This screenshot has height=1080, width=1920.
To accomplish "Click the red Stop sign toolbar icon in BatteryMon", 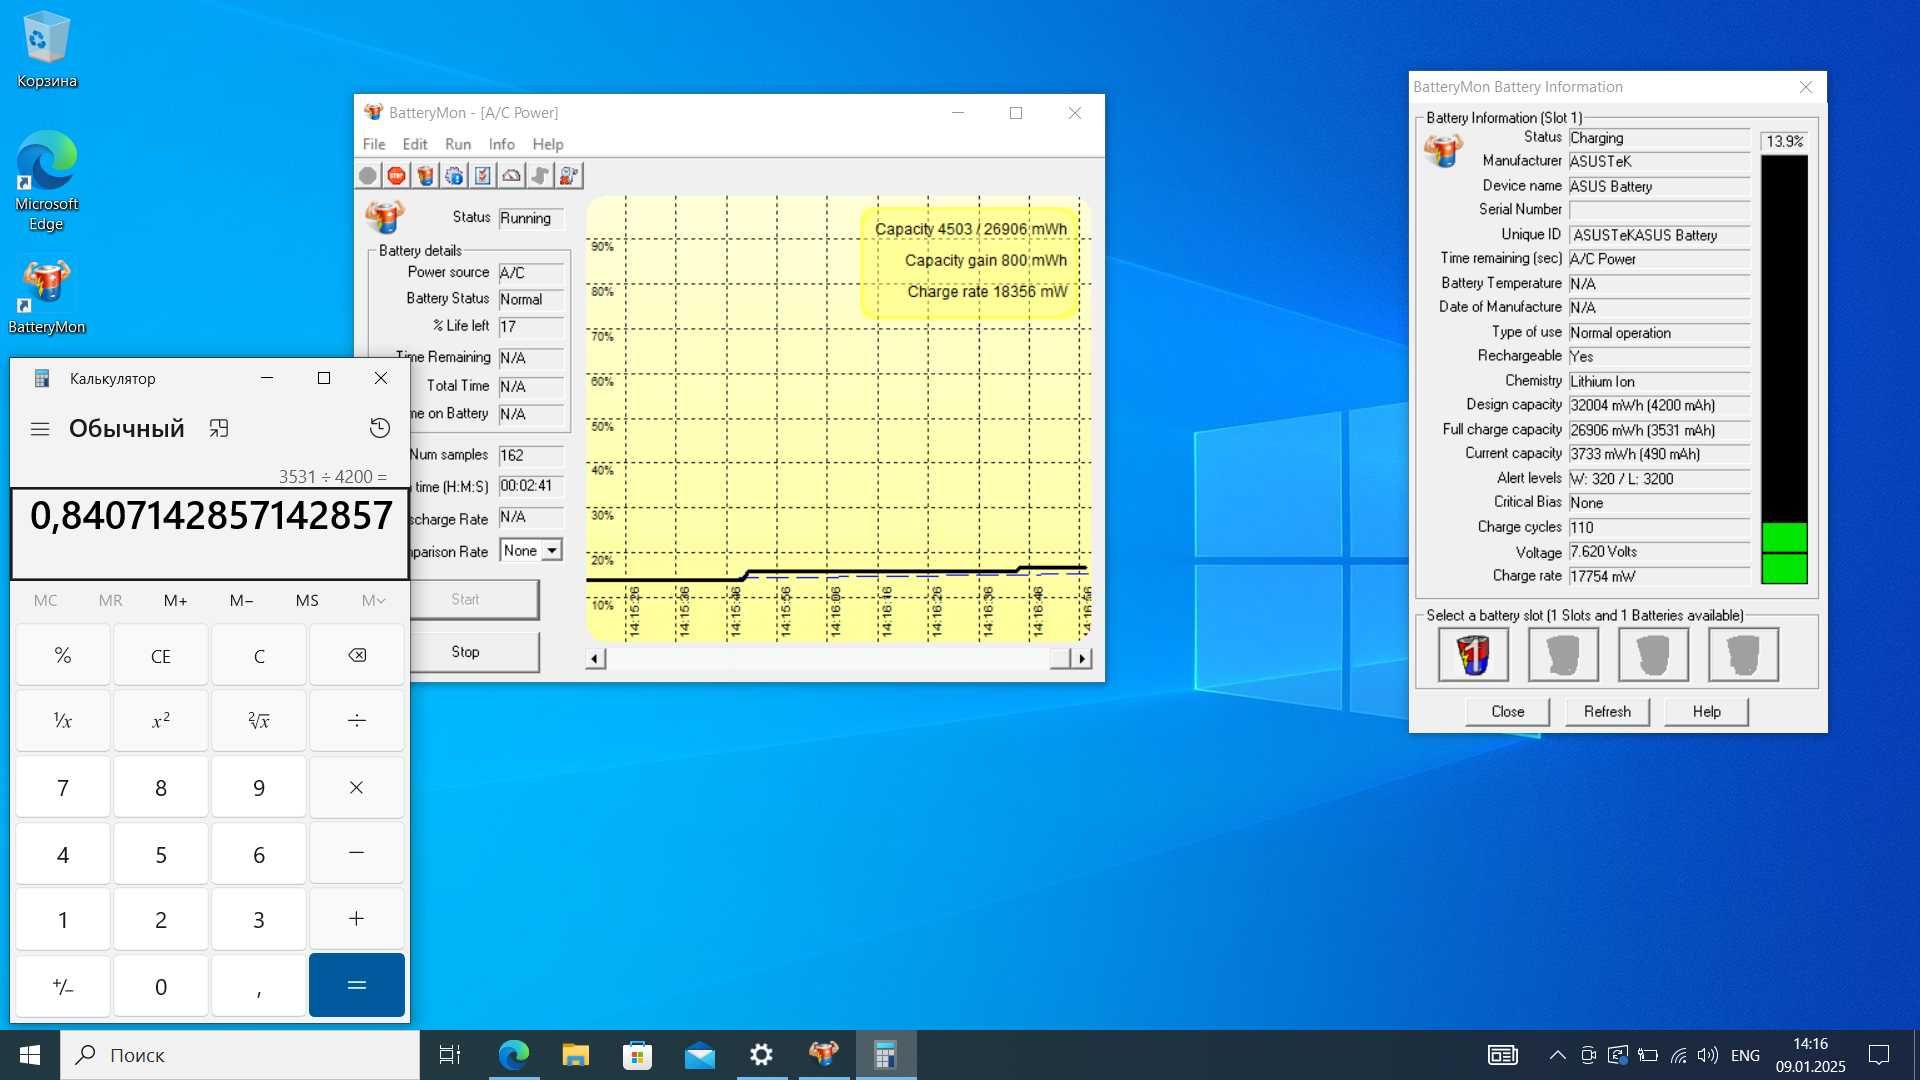I will tap(396, 176).
